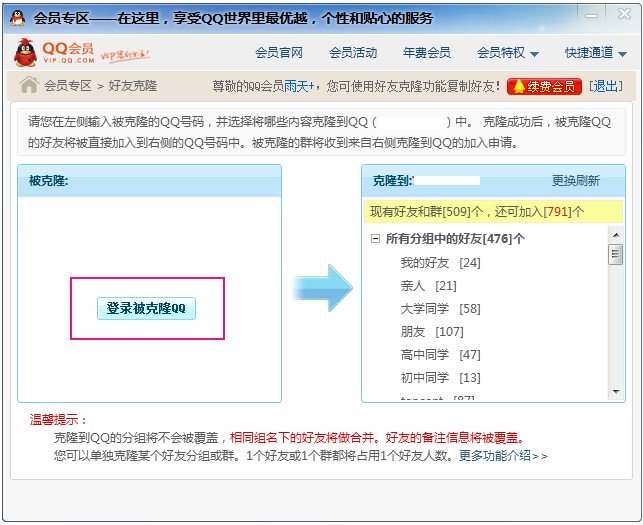Image resolution: width=643 pixels, height=525 pixels.
Task: Click the QQ会员 VIP logo
Action: pos(54,52)
